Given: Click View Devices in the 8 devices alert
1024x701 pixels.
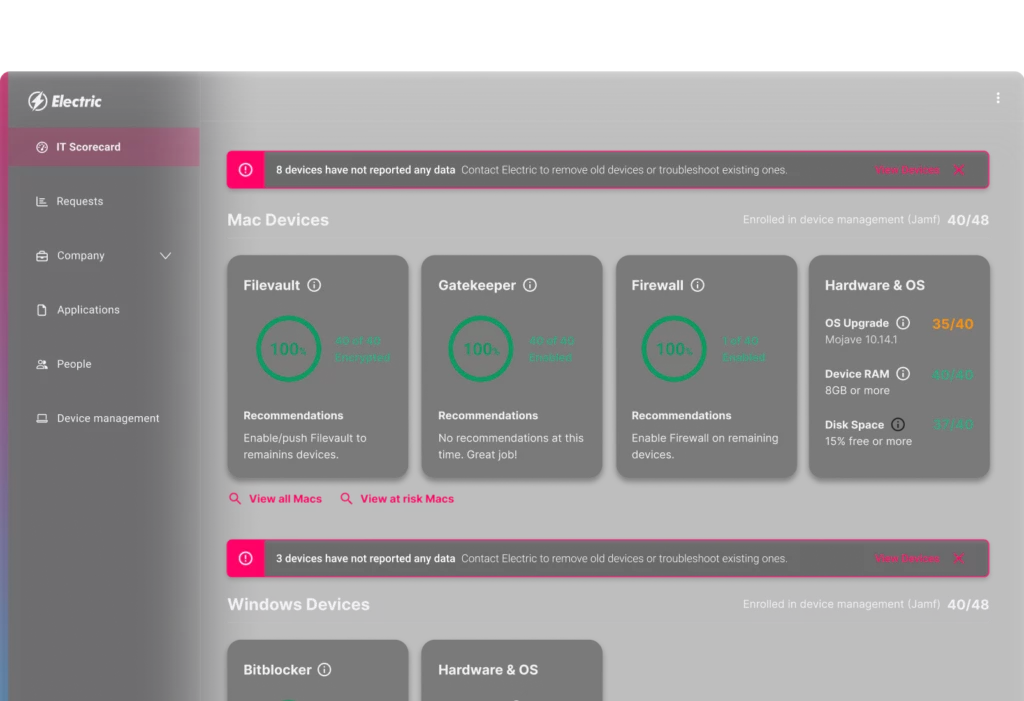Looking at the screenshot, I should [x=906, y=170].
